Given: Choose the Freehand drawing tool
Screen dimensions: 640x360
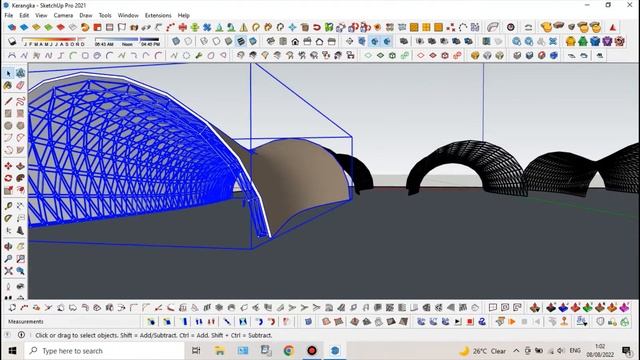Looking at the screenshot, I should pyautogui.click(x=20, y=101).
